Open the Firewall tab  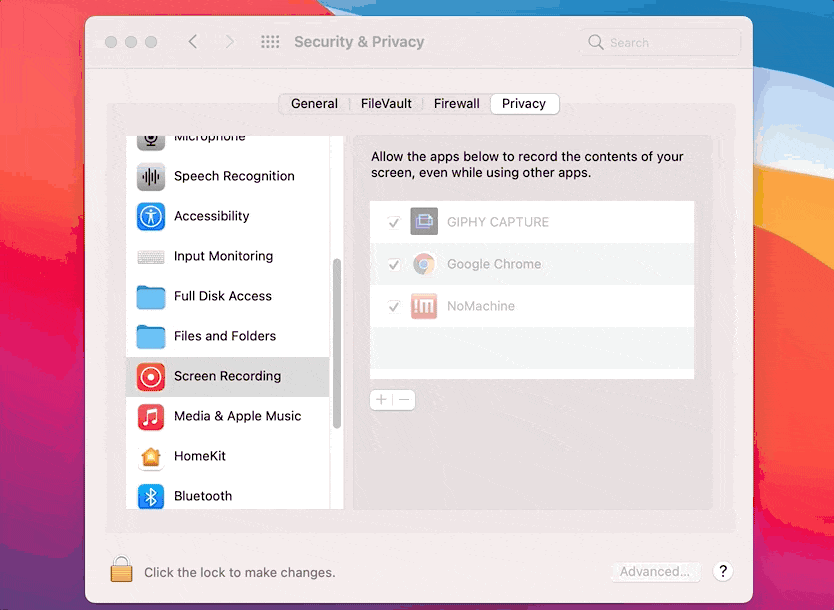point(456,104)
